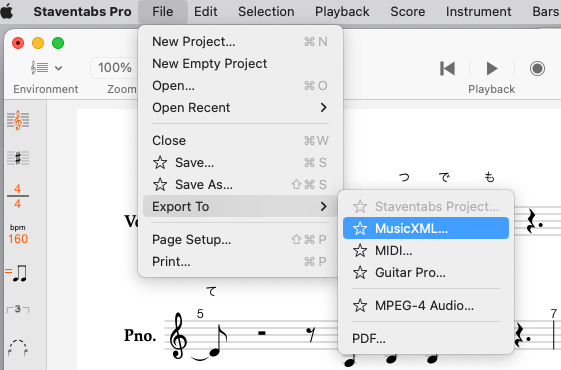Export as MPEG-4 Audio…
The image size is (561, 370).
click(x=426, y=306)
